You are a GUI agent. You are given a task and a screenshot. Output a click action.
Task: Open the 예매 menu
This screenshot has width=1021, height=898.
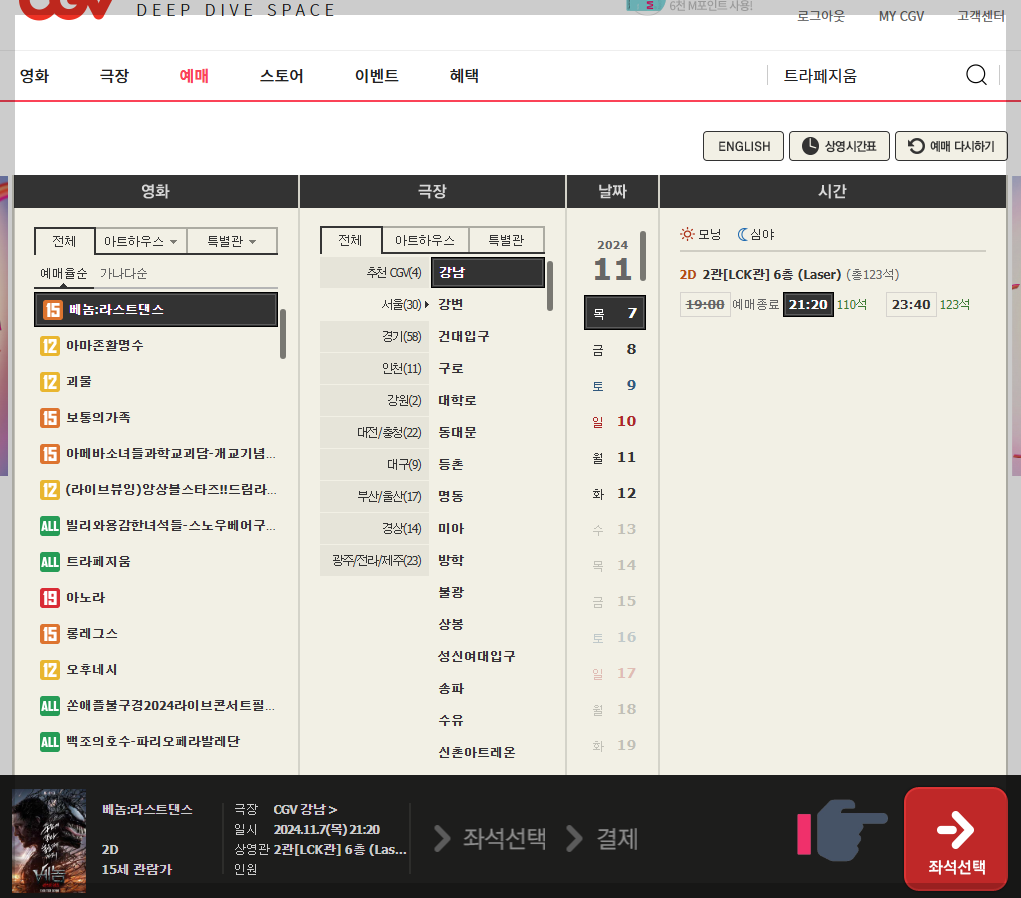coord(194,76)
